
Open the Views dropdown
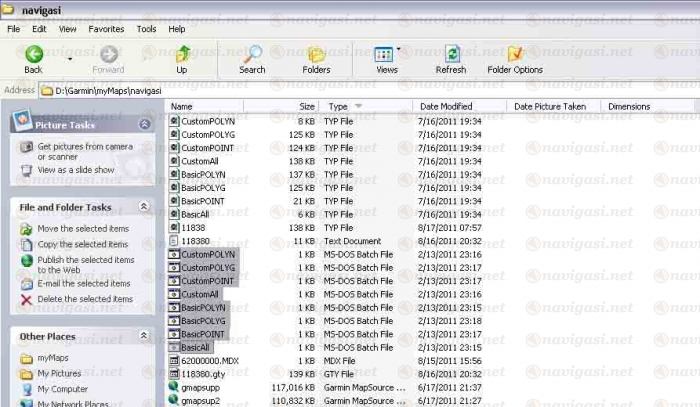click(399, 50)
